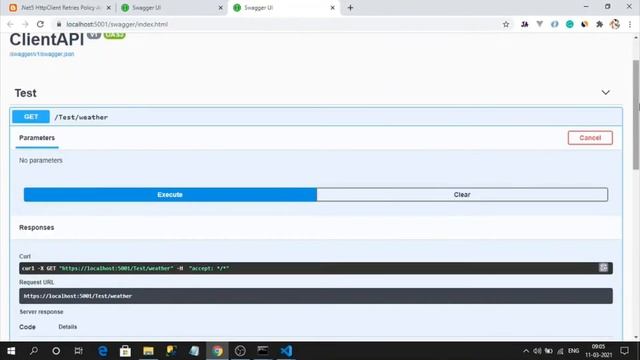Open the terminal window on the taskbar
This screenshot has width=640, height=360.
tap(263, 351)
